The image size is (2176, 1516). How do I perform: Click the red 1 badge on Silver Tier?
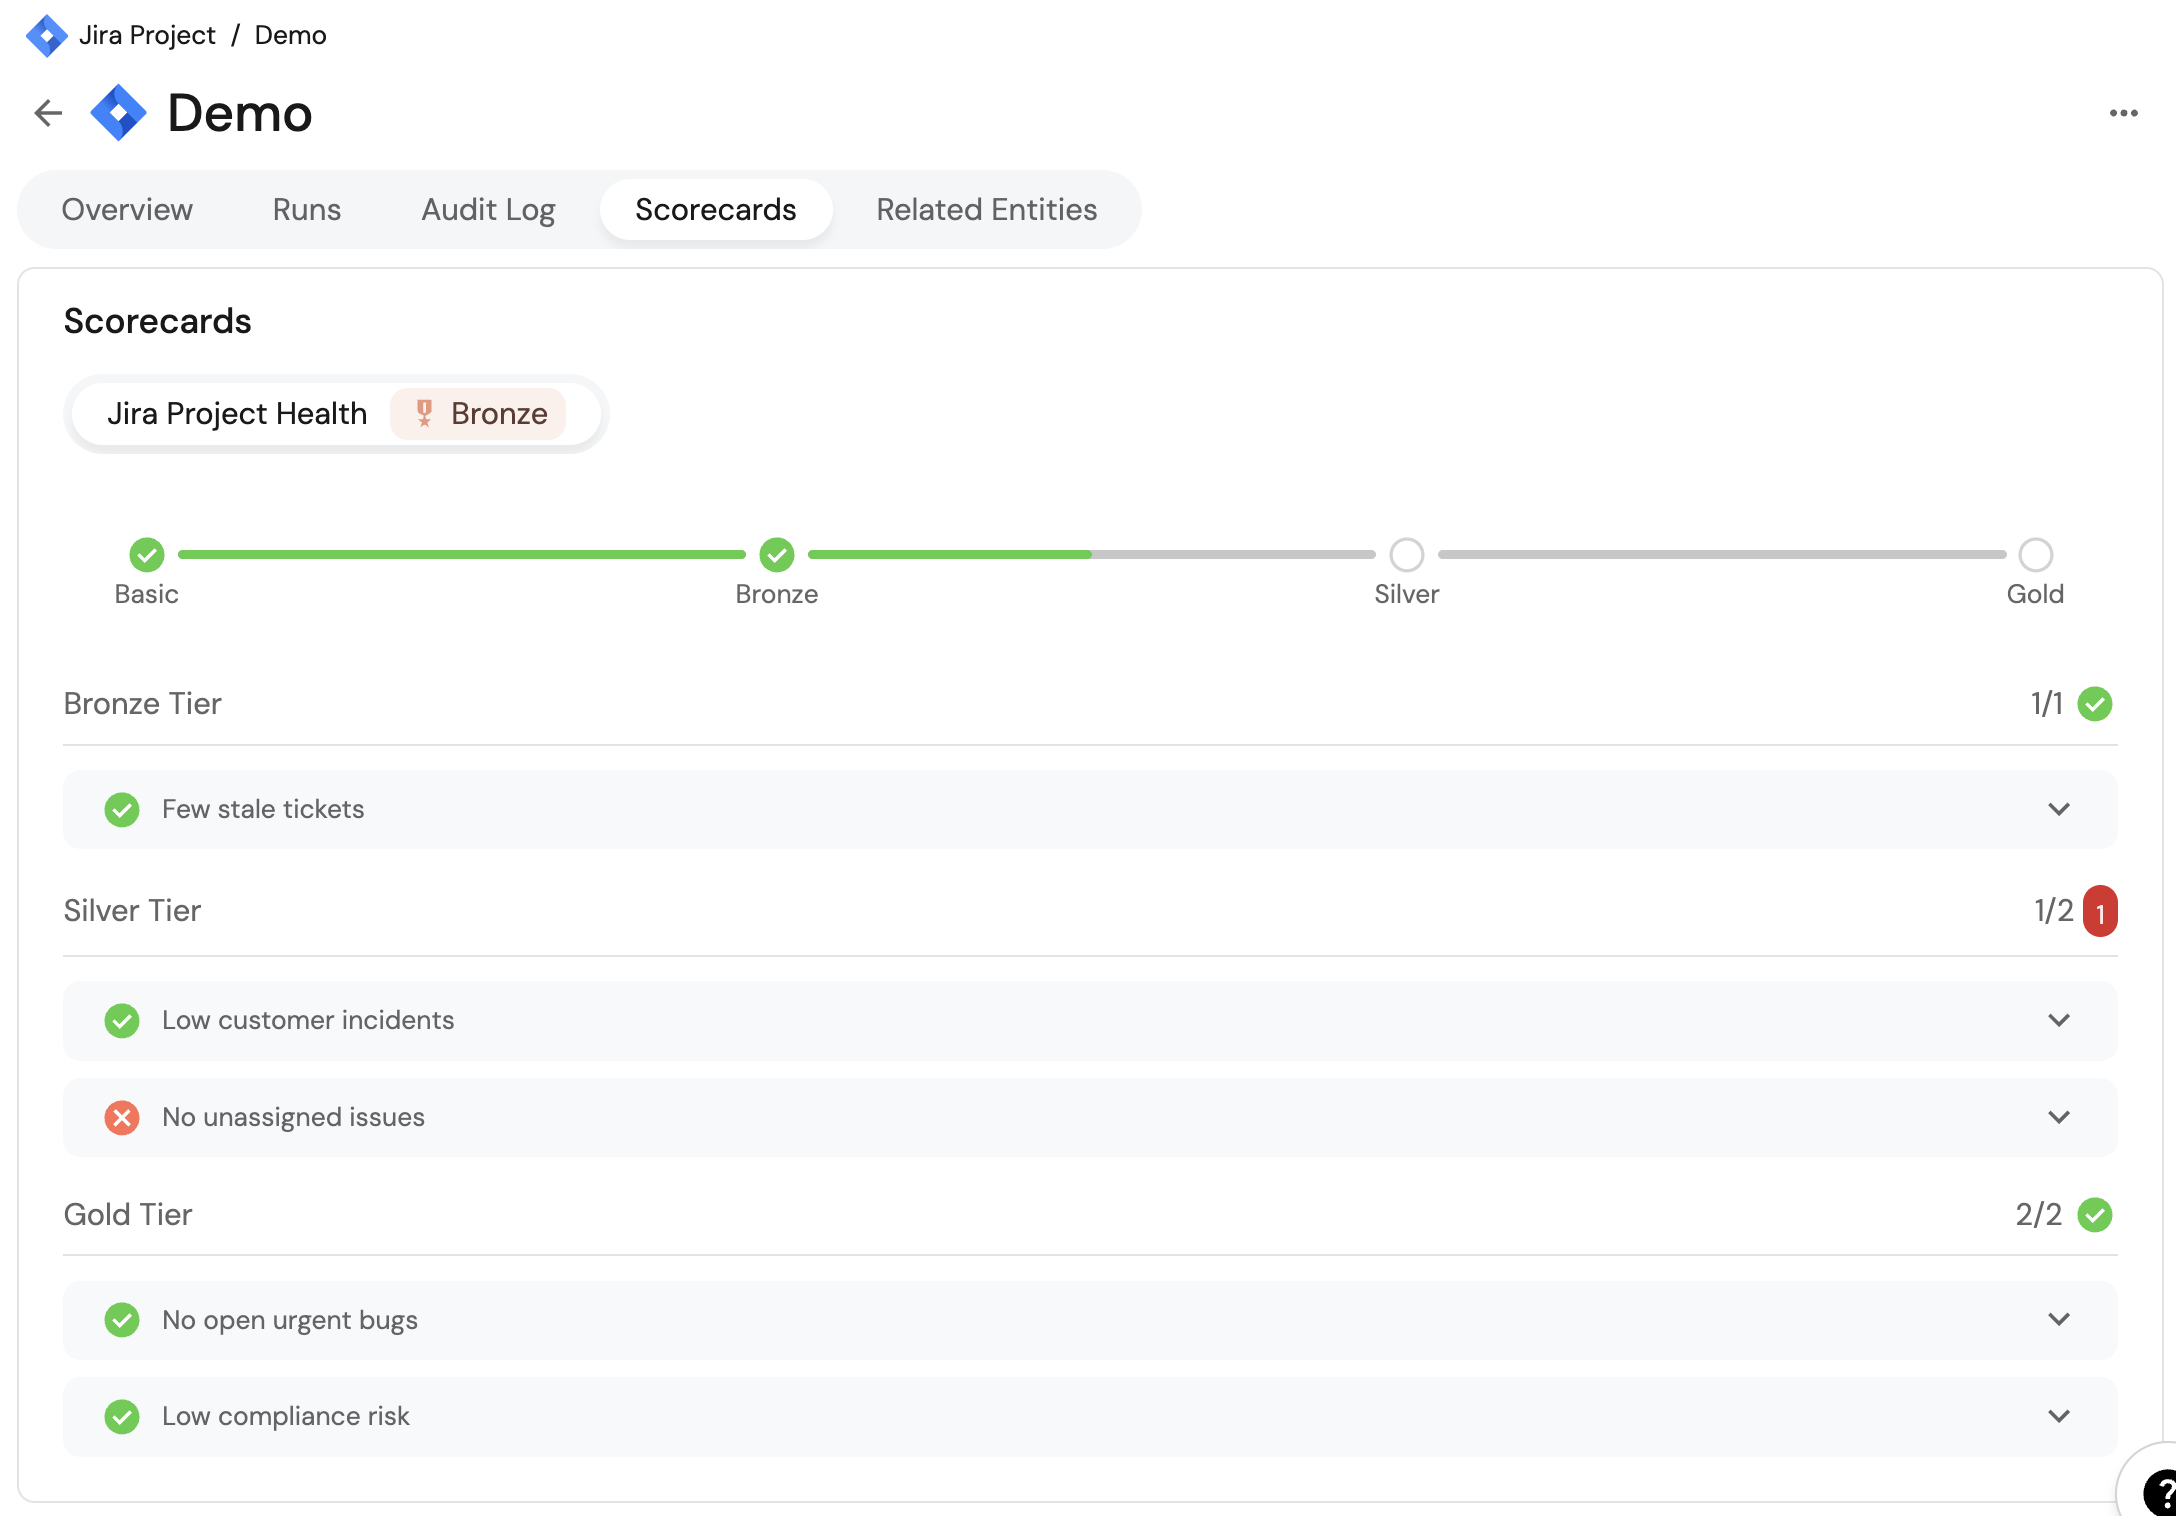click(2100, 911)
